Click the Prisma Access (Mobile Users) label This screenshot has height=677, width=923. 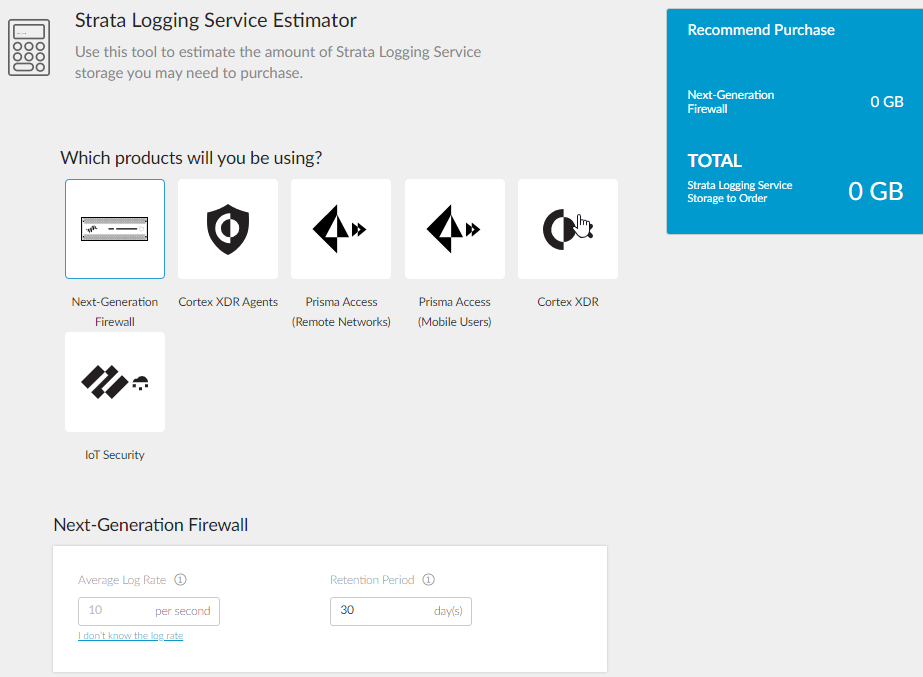point(455,312)
